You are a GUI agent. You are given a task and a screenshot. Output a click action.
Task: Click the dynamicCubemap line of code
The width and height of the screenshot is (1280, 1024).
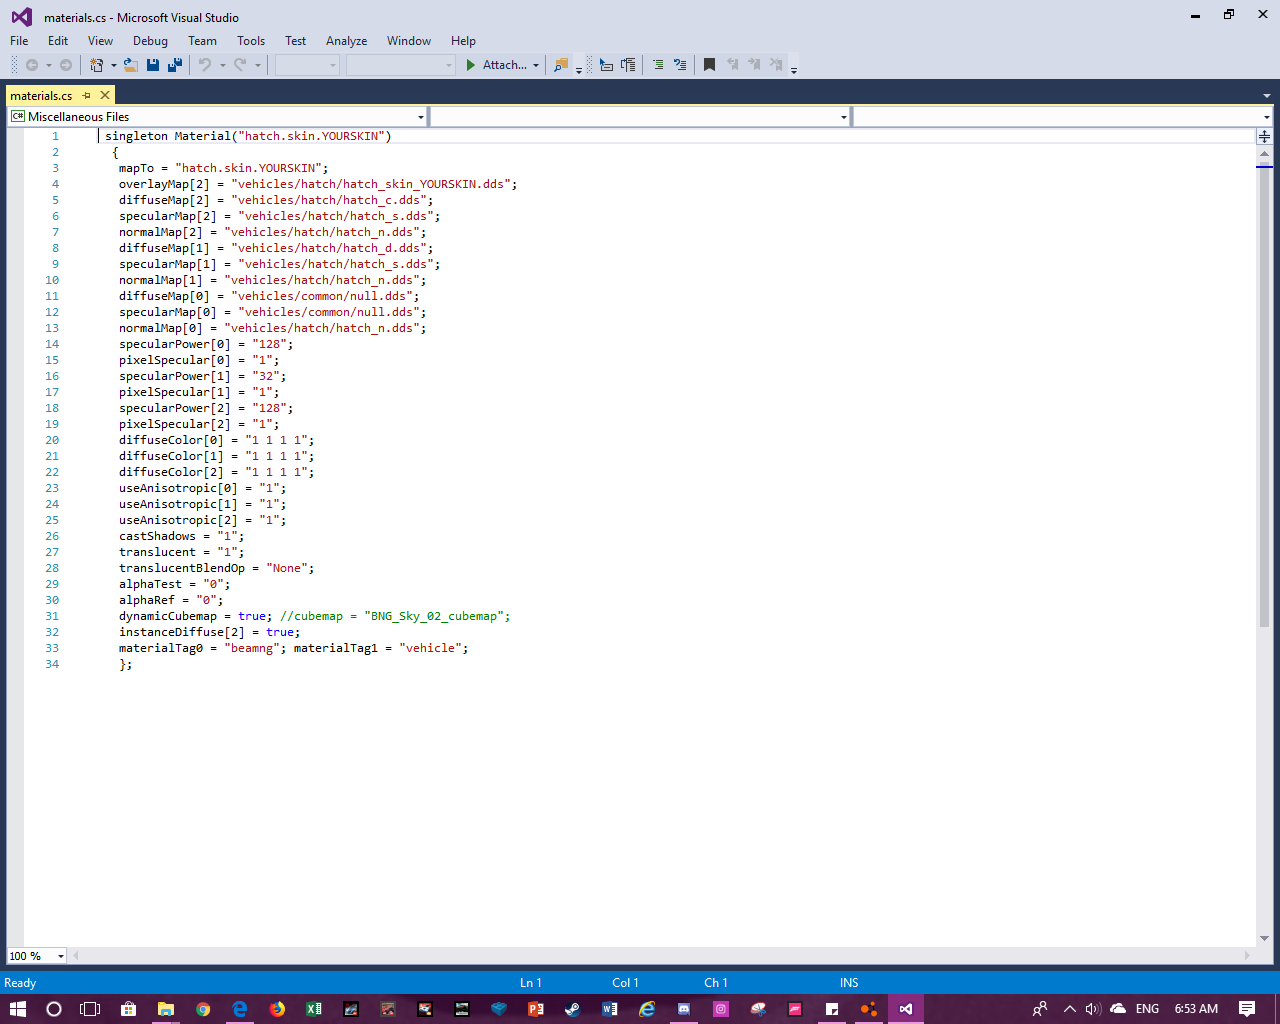pyautogui.click(x=314, y=616)
